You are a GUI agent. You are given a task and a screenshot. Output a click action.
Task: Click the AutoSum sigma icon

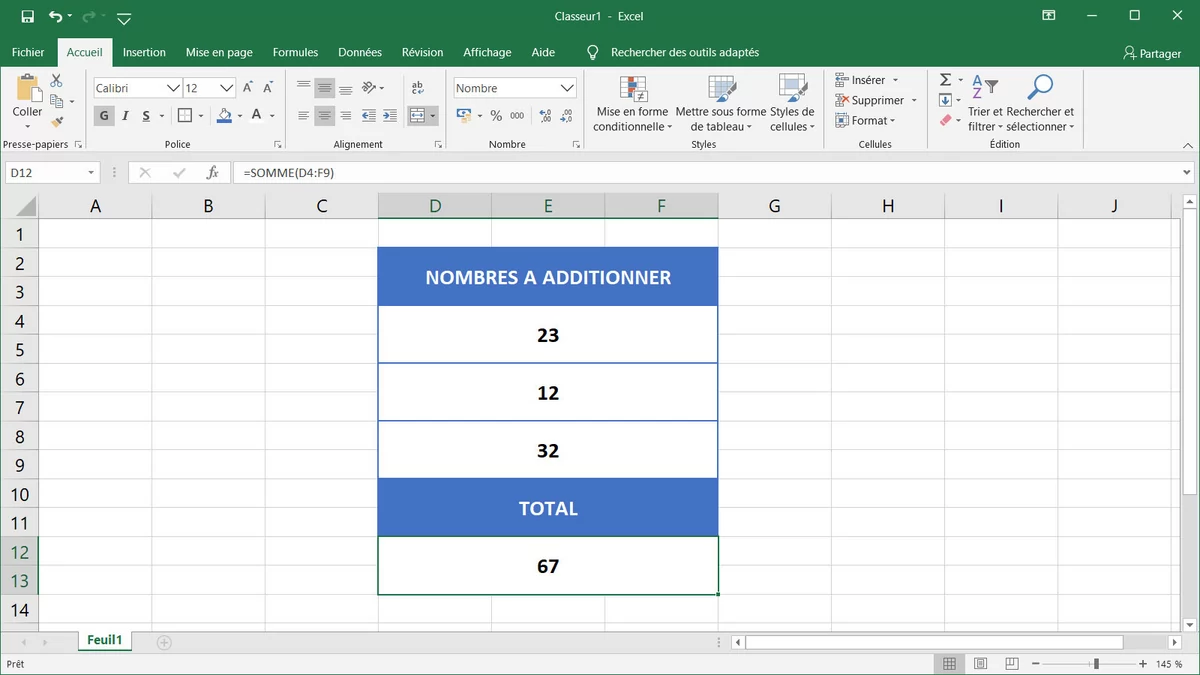(944, 80)
